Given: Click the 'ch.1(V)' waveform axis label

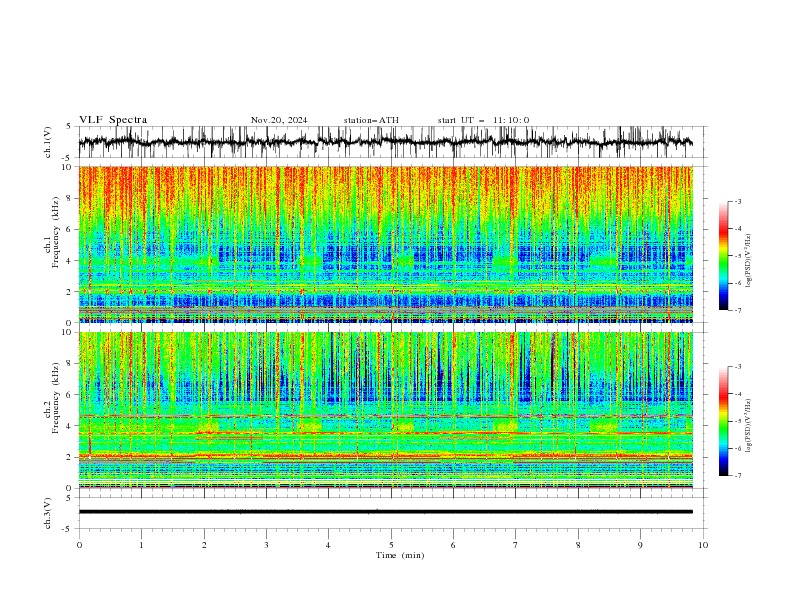Looking at the screenshot, I should (x=48, y=142).
